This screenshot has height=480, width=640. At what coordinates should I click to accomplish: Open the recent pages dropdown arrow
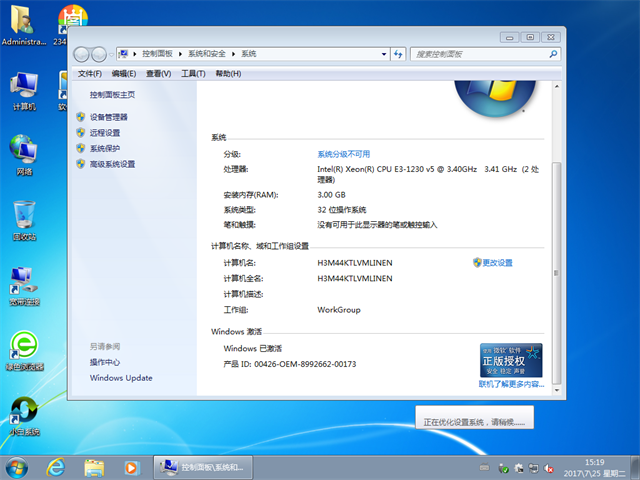111,55
